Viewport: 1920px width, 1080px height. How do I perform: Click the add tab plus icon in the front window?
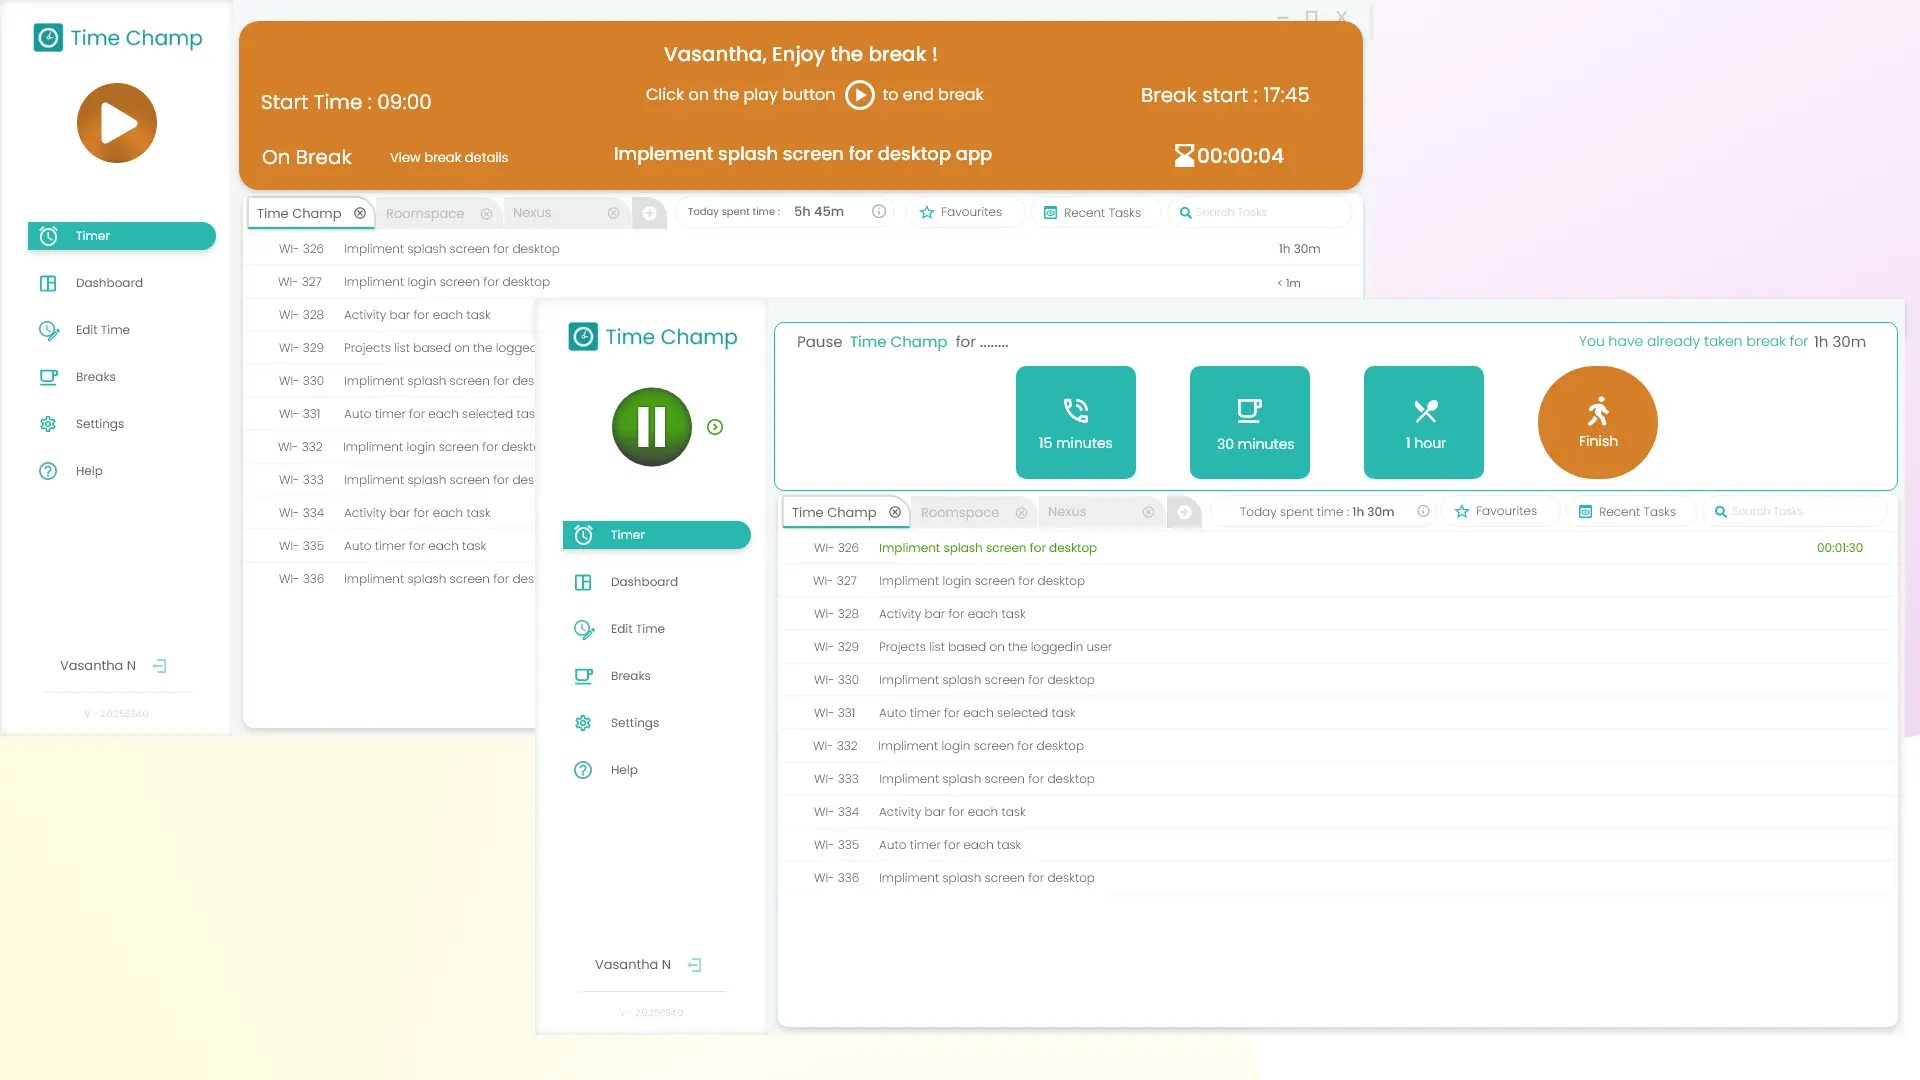[x=1184, y=512]
